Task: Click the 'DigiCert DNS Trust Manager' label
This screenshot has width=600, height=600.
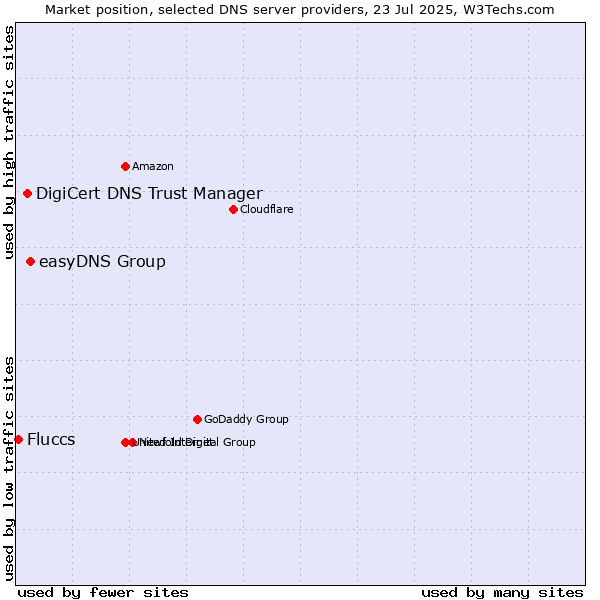Action: pyautogui.click(x=149, y=193)
